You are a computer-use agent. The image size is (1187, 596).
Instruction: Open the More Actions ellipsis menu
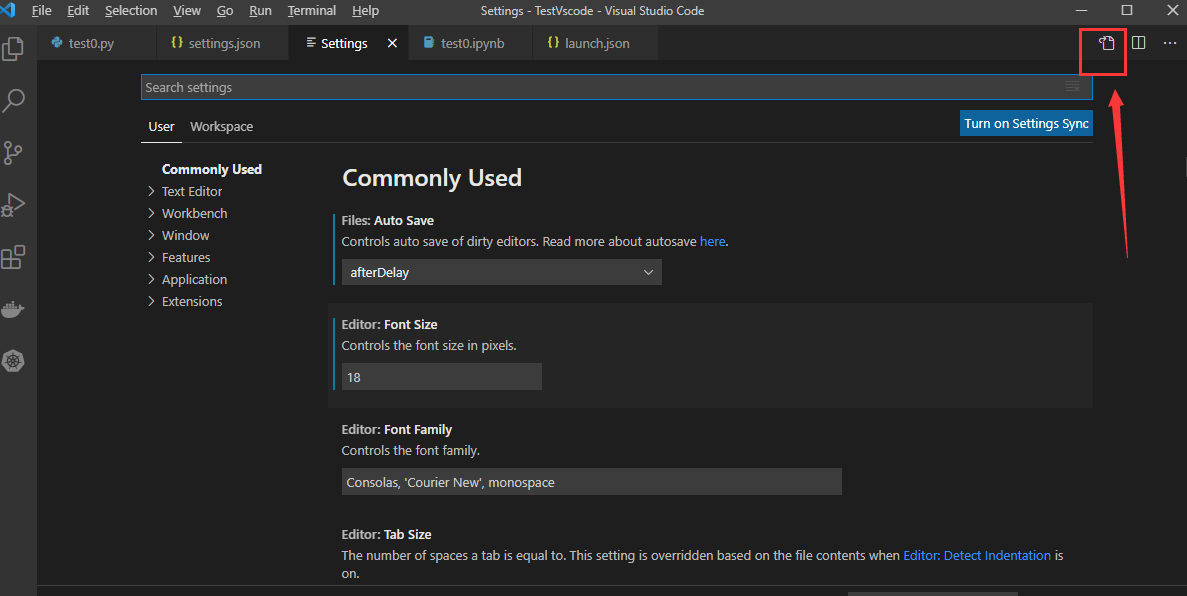coord(1170,43)
